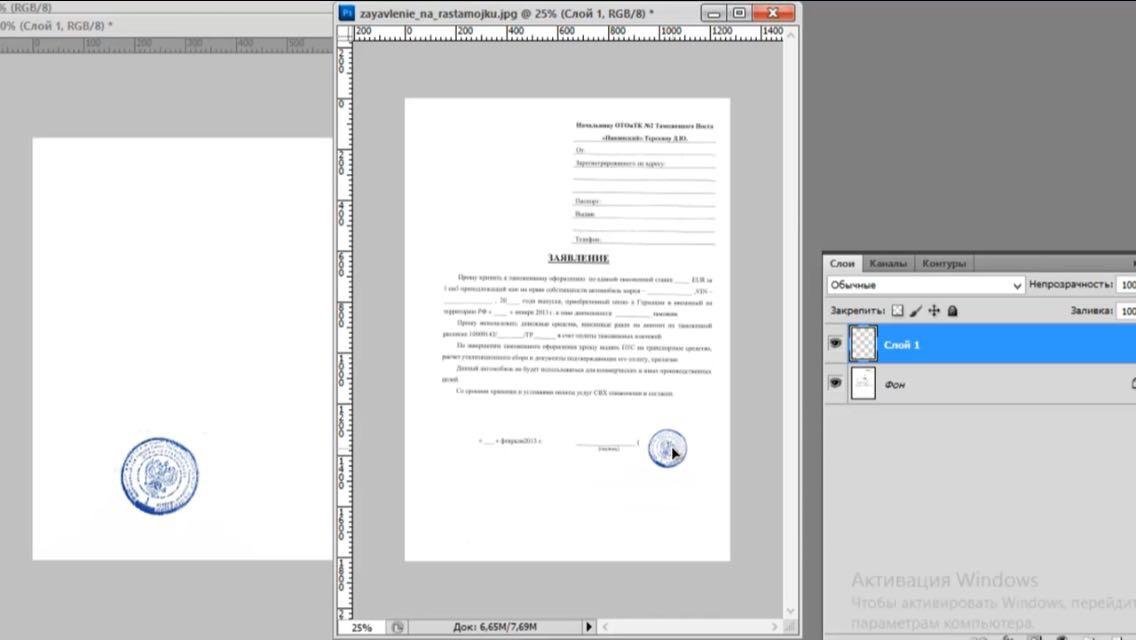Click the horizontal scrollbar left arrow
This screenshot has height=640, width=1136.
[605, 627]
